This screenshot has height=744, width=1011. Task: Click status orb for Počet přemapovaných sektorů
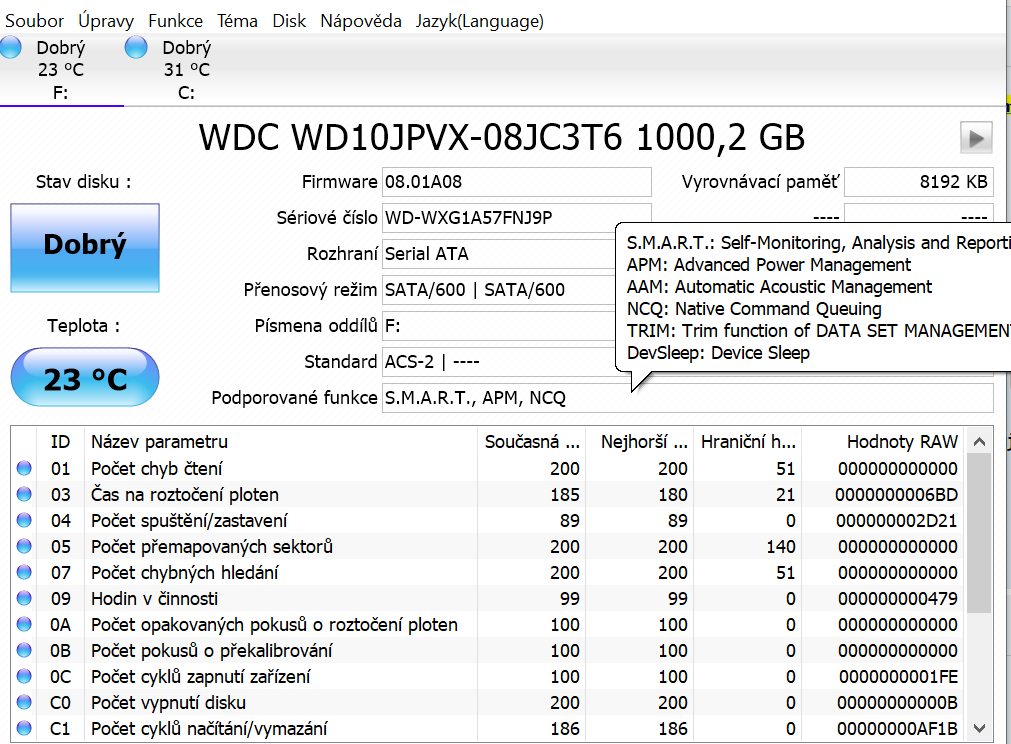tap(24, 547)
